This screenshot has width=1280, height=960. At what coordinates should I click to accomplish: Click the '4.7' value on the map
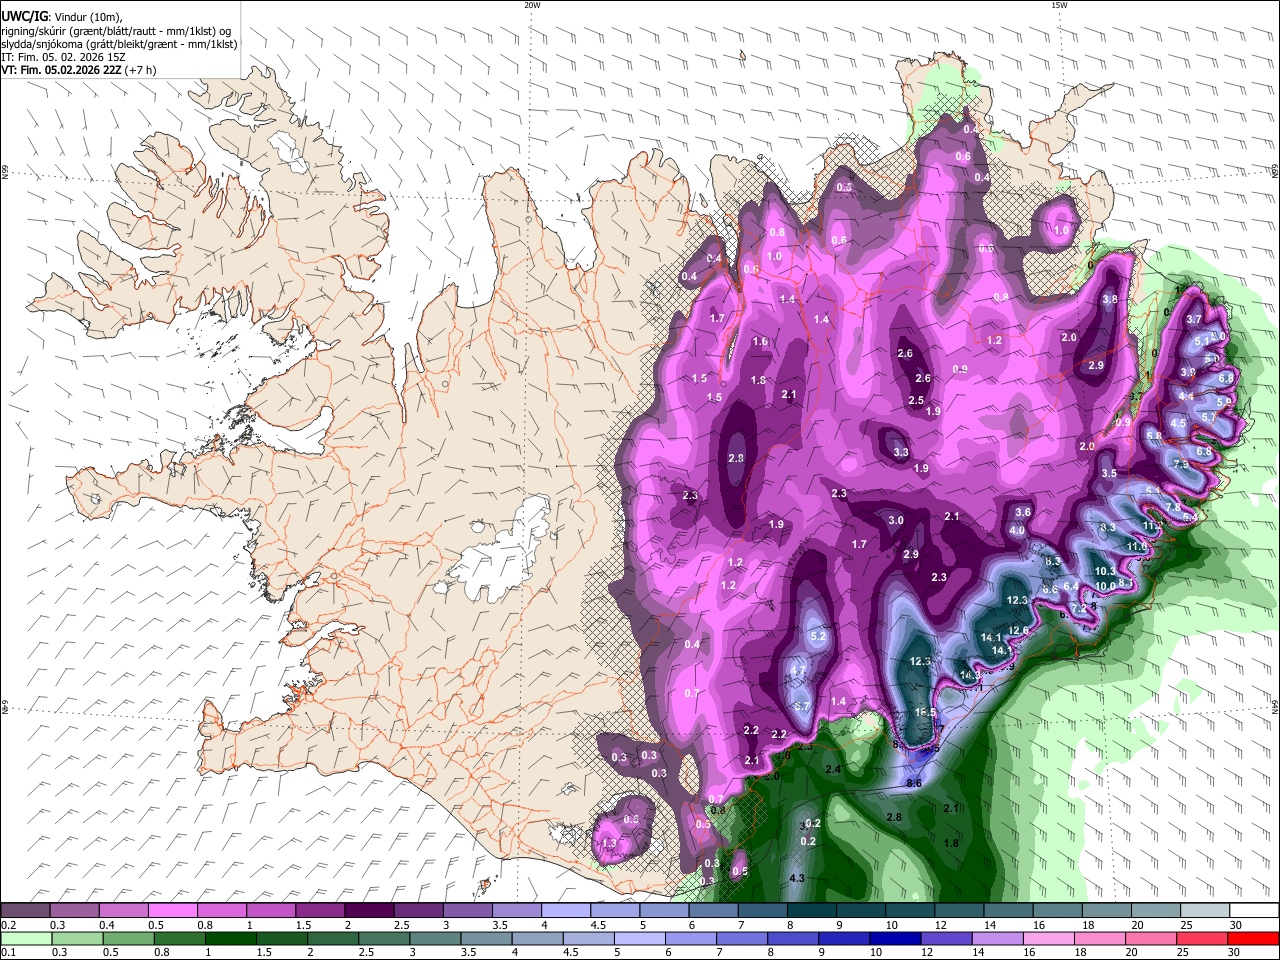(x=798, y=670)
